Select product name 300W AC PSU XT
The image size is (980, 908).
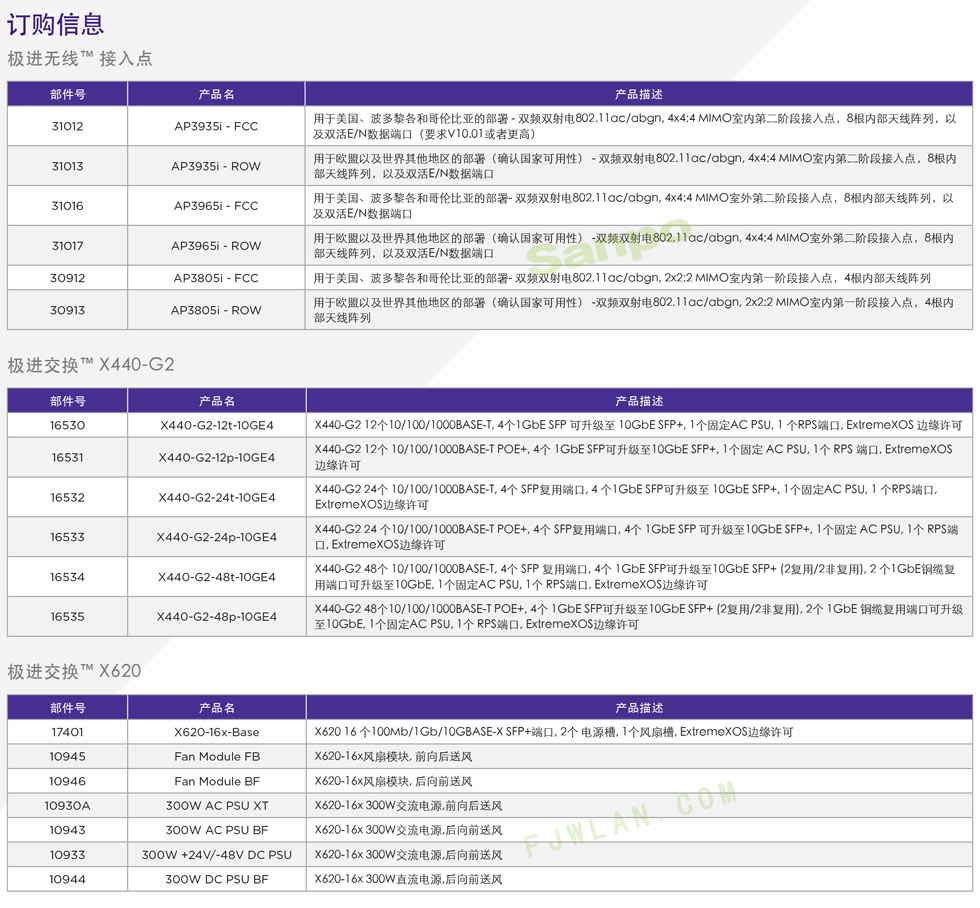click(x=217, y=806)
